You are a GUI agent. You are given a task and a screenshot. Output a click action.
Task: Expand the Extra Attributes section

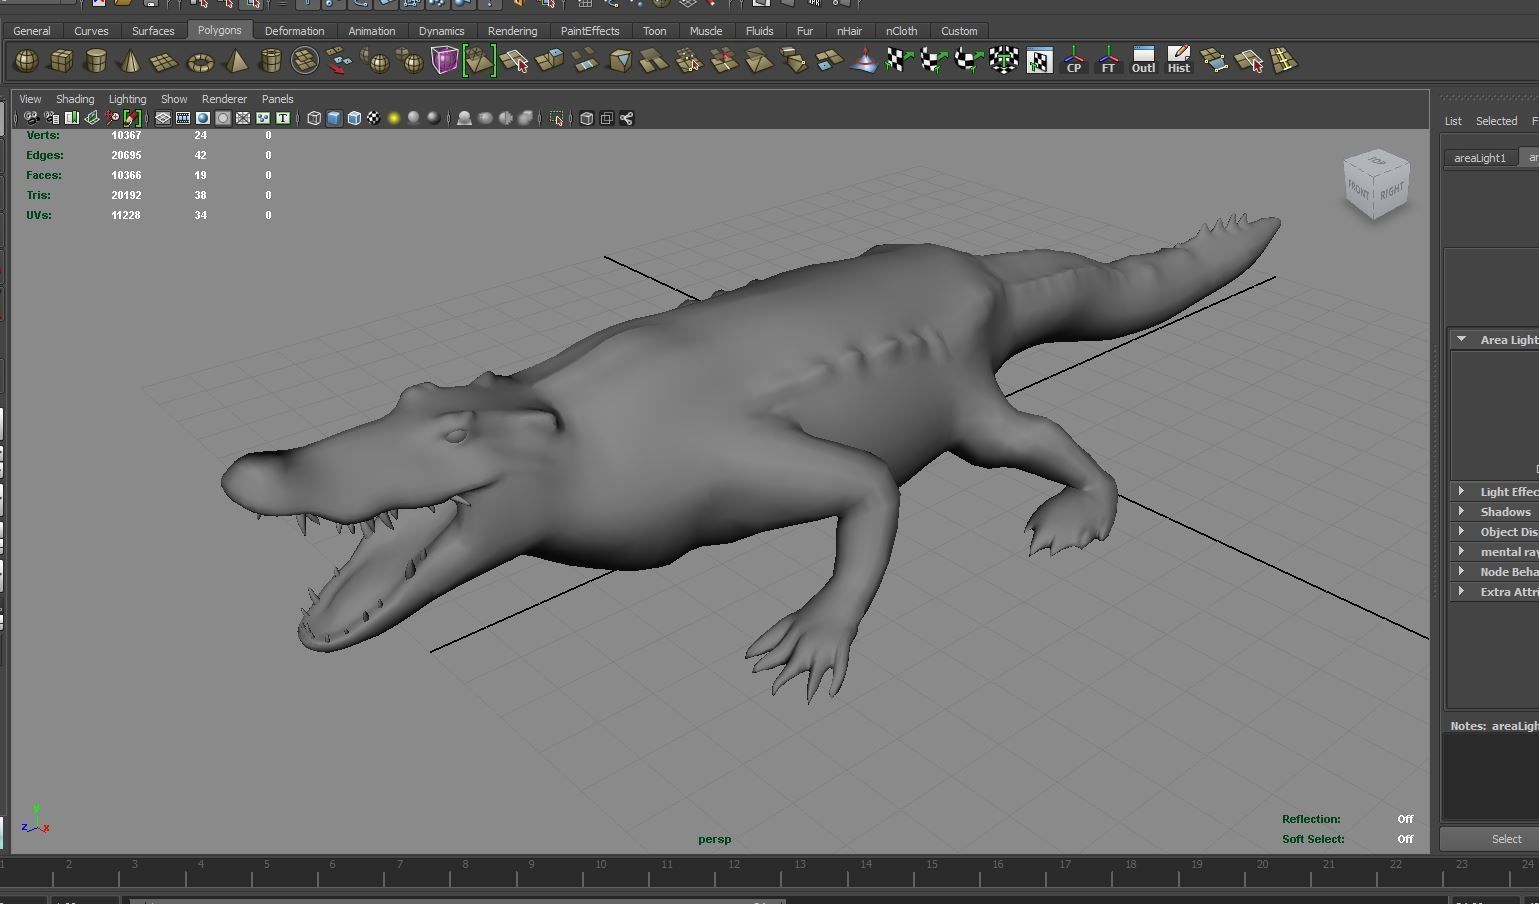point(1462,591)
